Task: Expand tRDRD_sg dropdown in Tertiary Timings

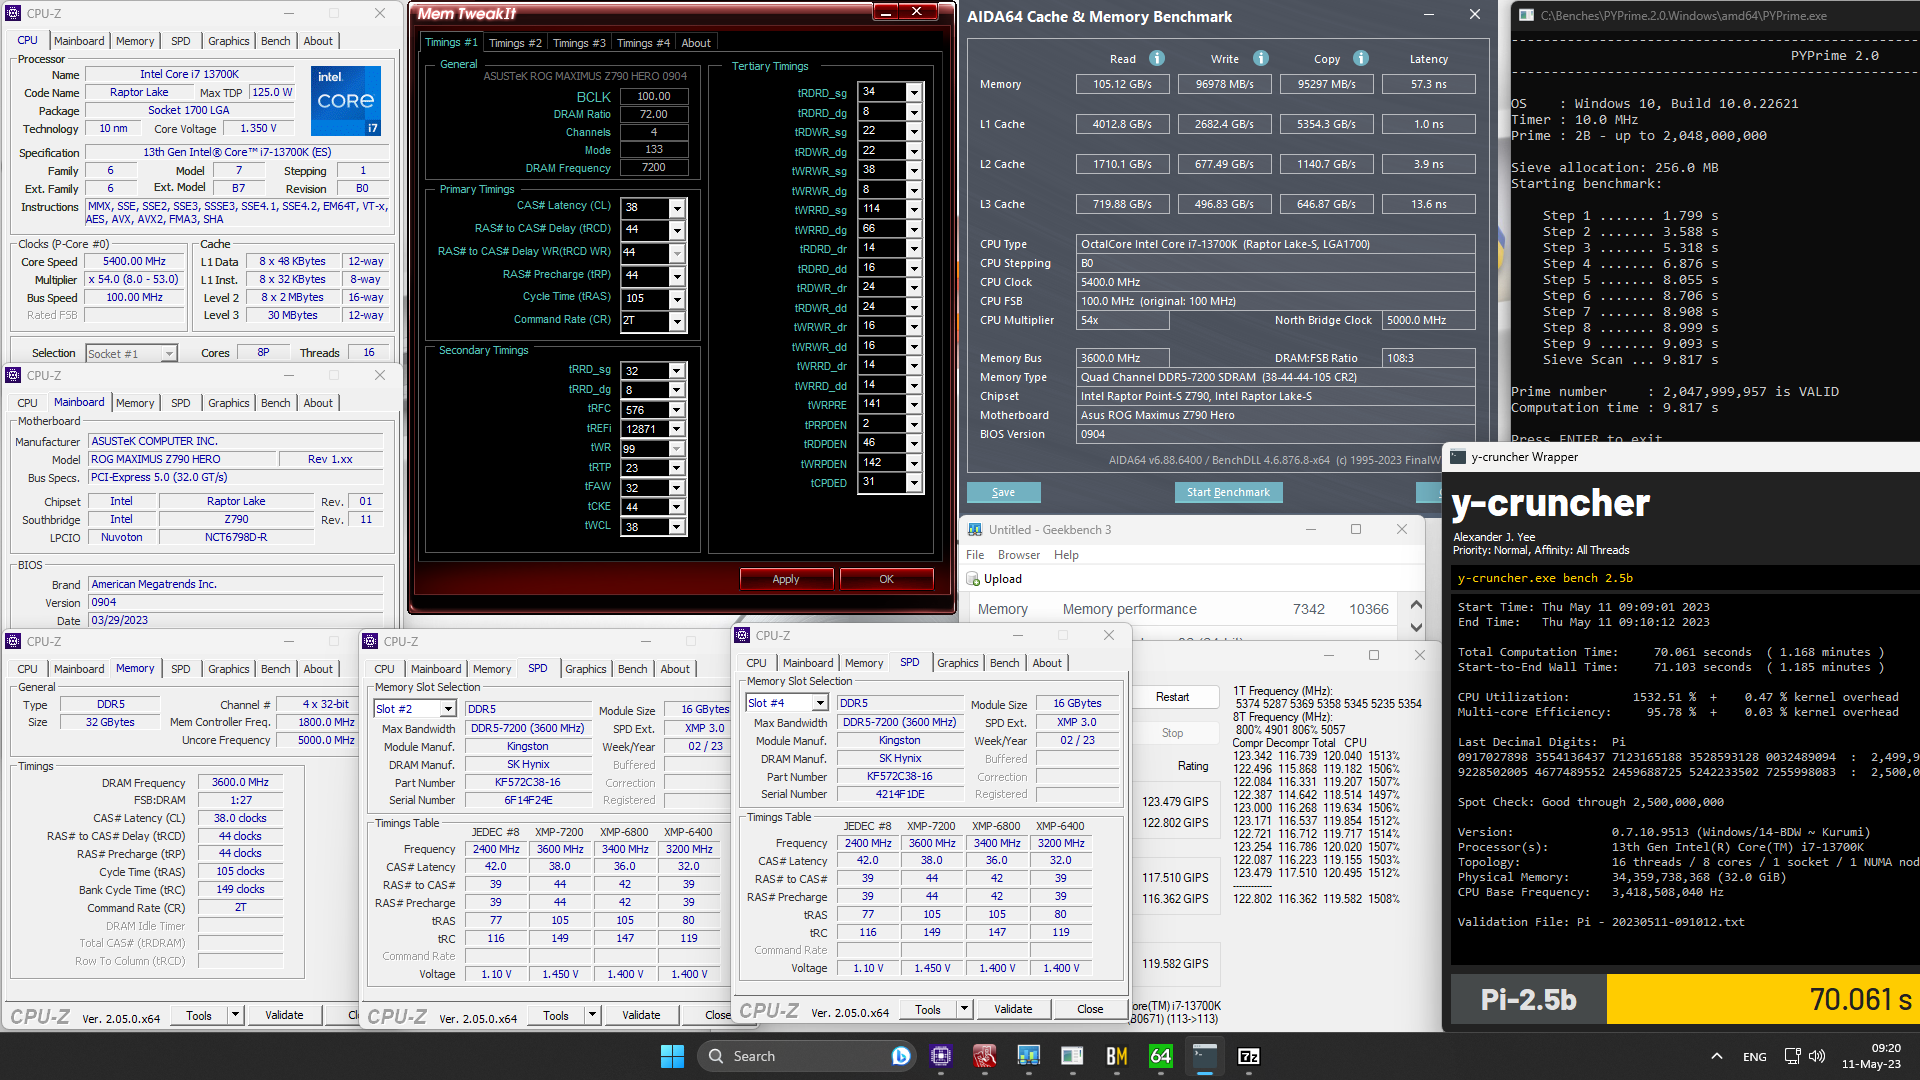Action: (914, 92)
